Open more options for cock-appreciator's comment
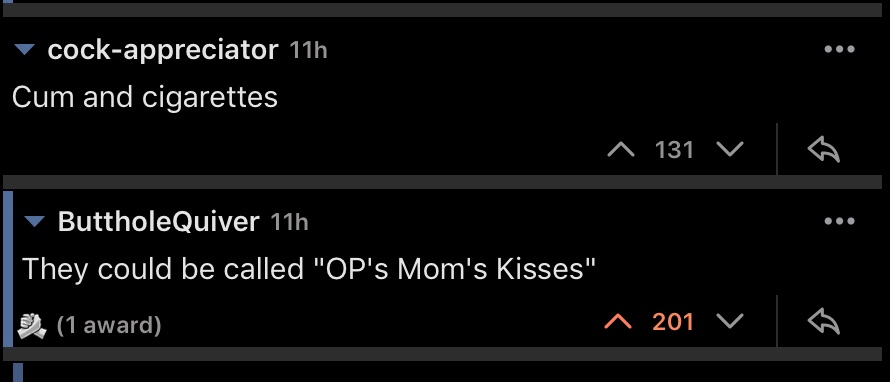The width and height of the screenshot is (890, 382). click(x=839, y=49)
